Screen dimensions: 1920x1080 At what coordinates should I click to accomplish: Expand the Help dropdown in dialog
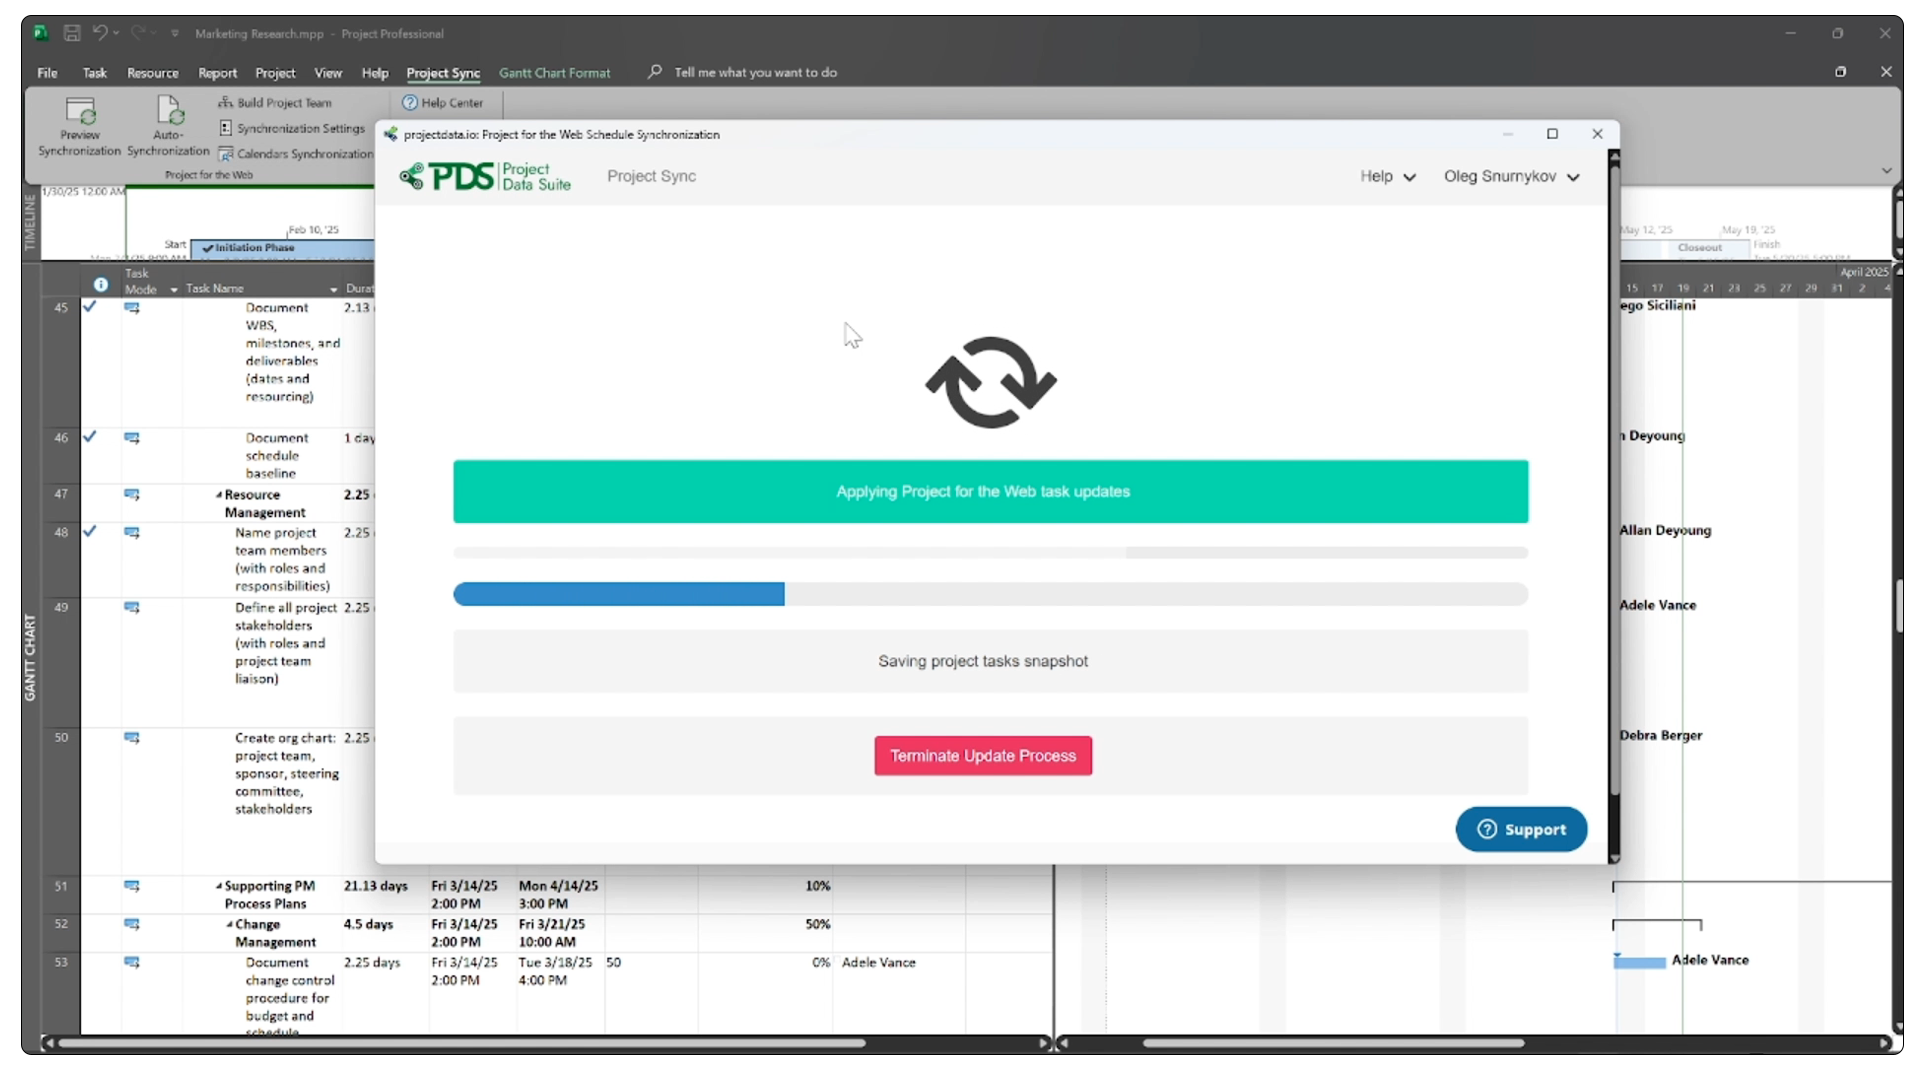point(1387,177)
